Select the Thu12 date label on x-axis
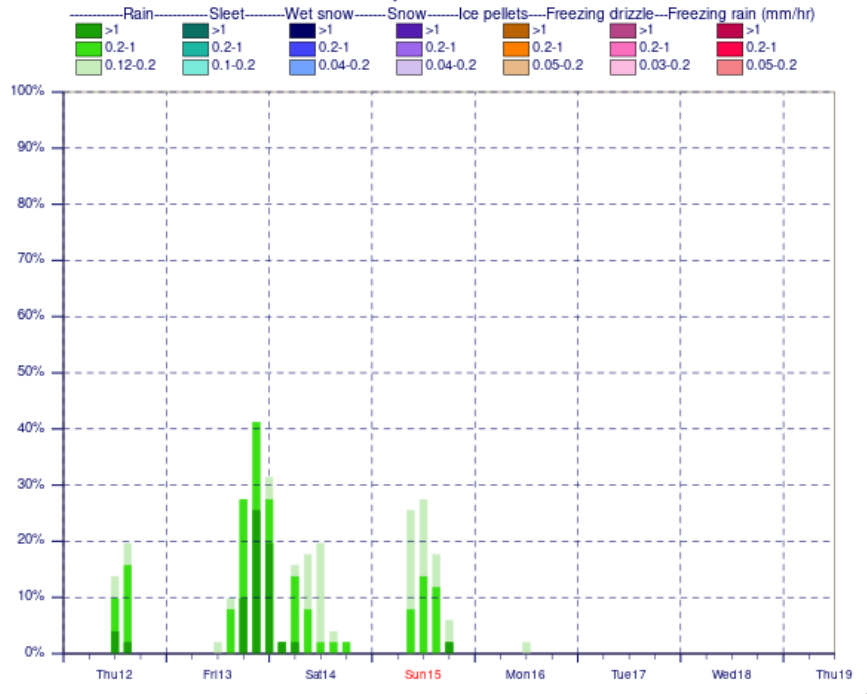This screenshot has width=867, height=694. (x=114, y=675)
